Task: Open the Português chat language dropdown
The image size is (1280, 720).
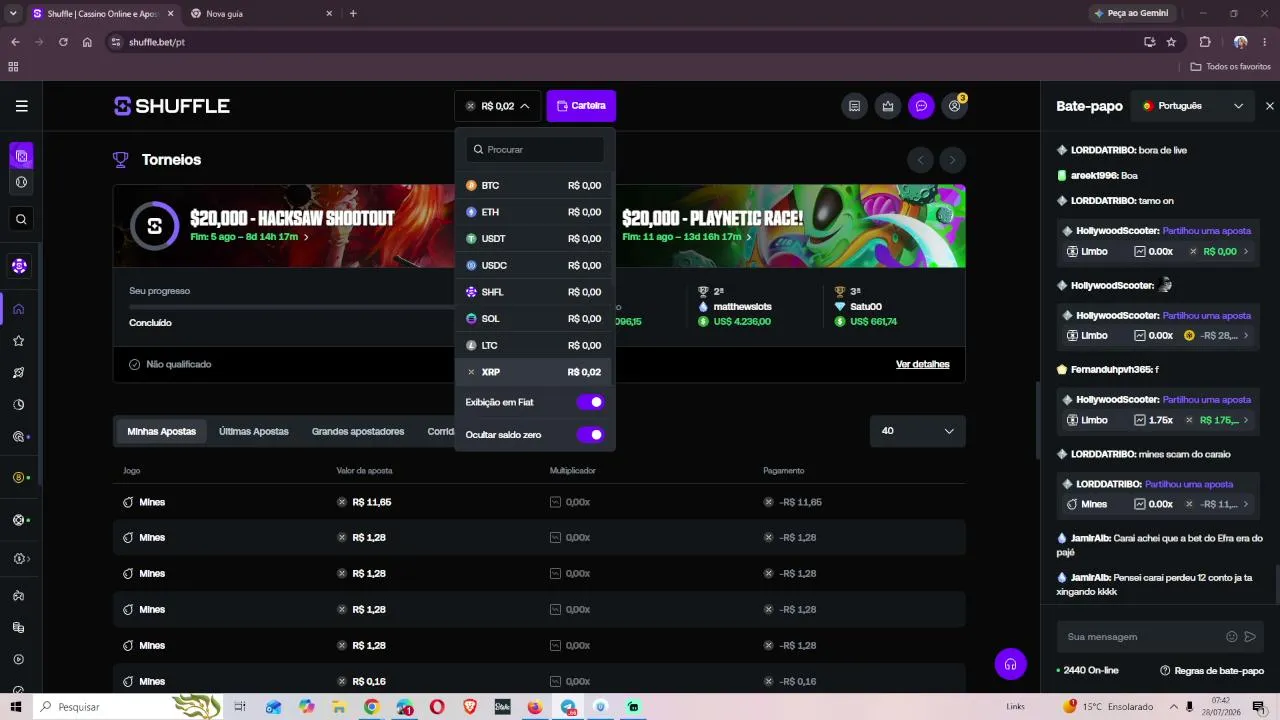Action: click(x=1193, y=106)
